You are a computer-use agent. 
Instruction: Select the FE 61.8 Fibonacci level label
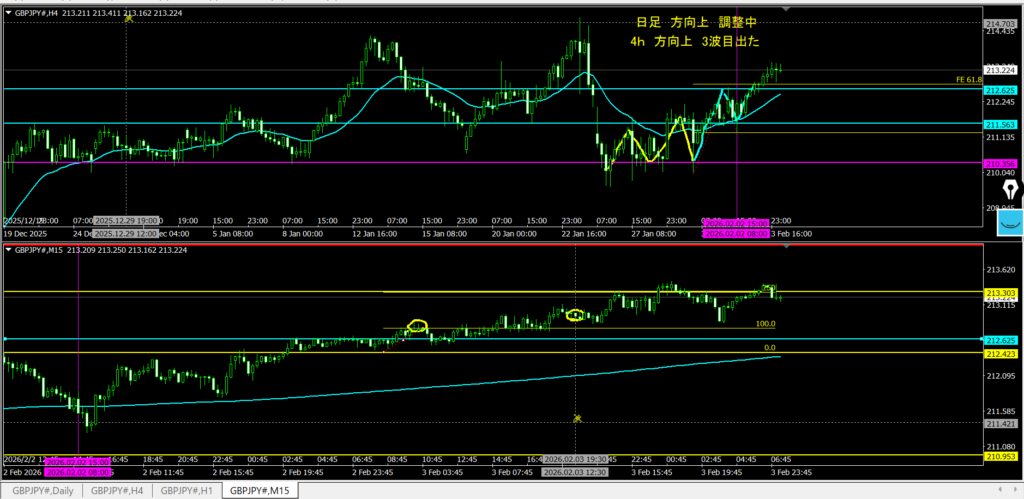pos(968,79)
